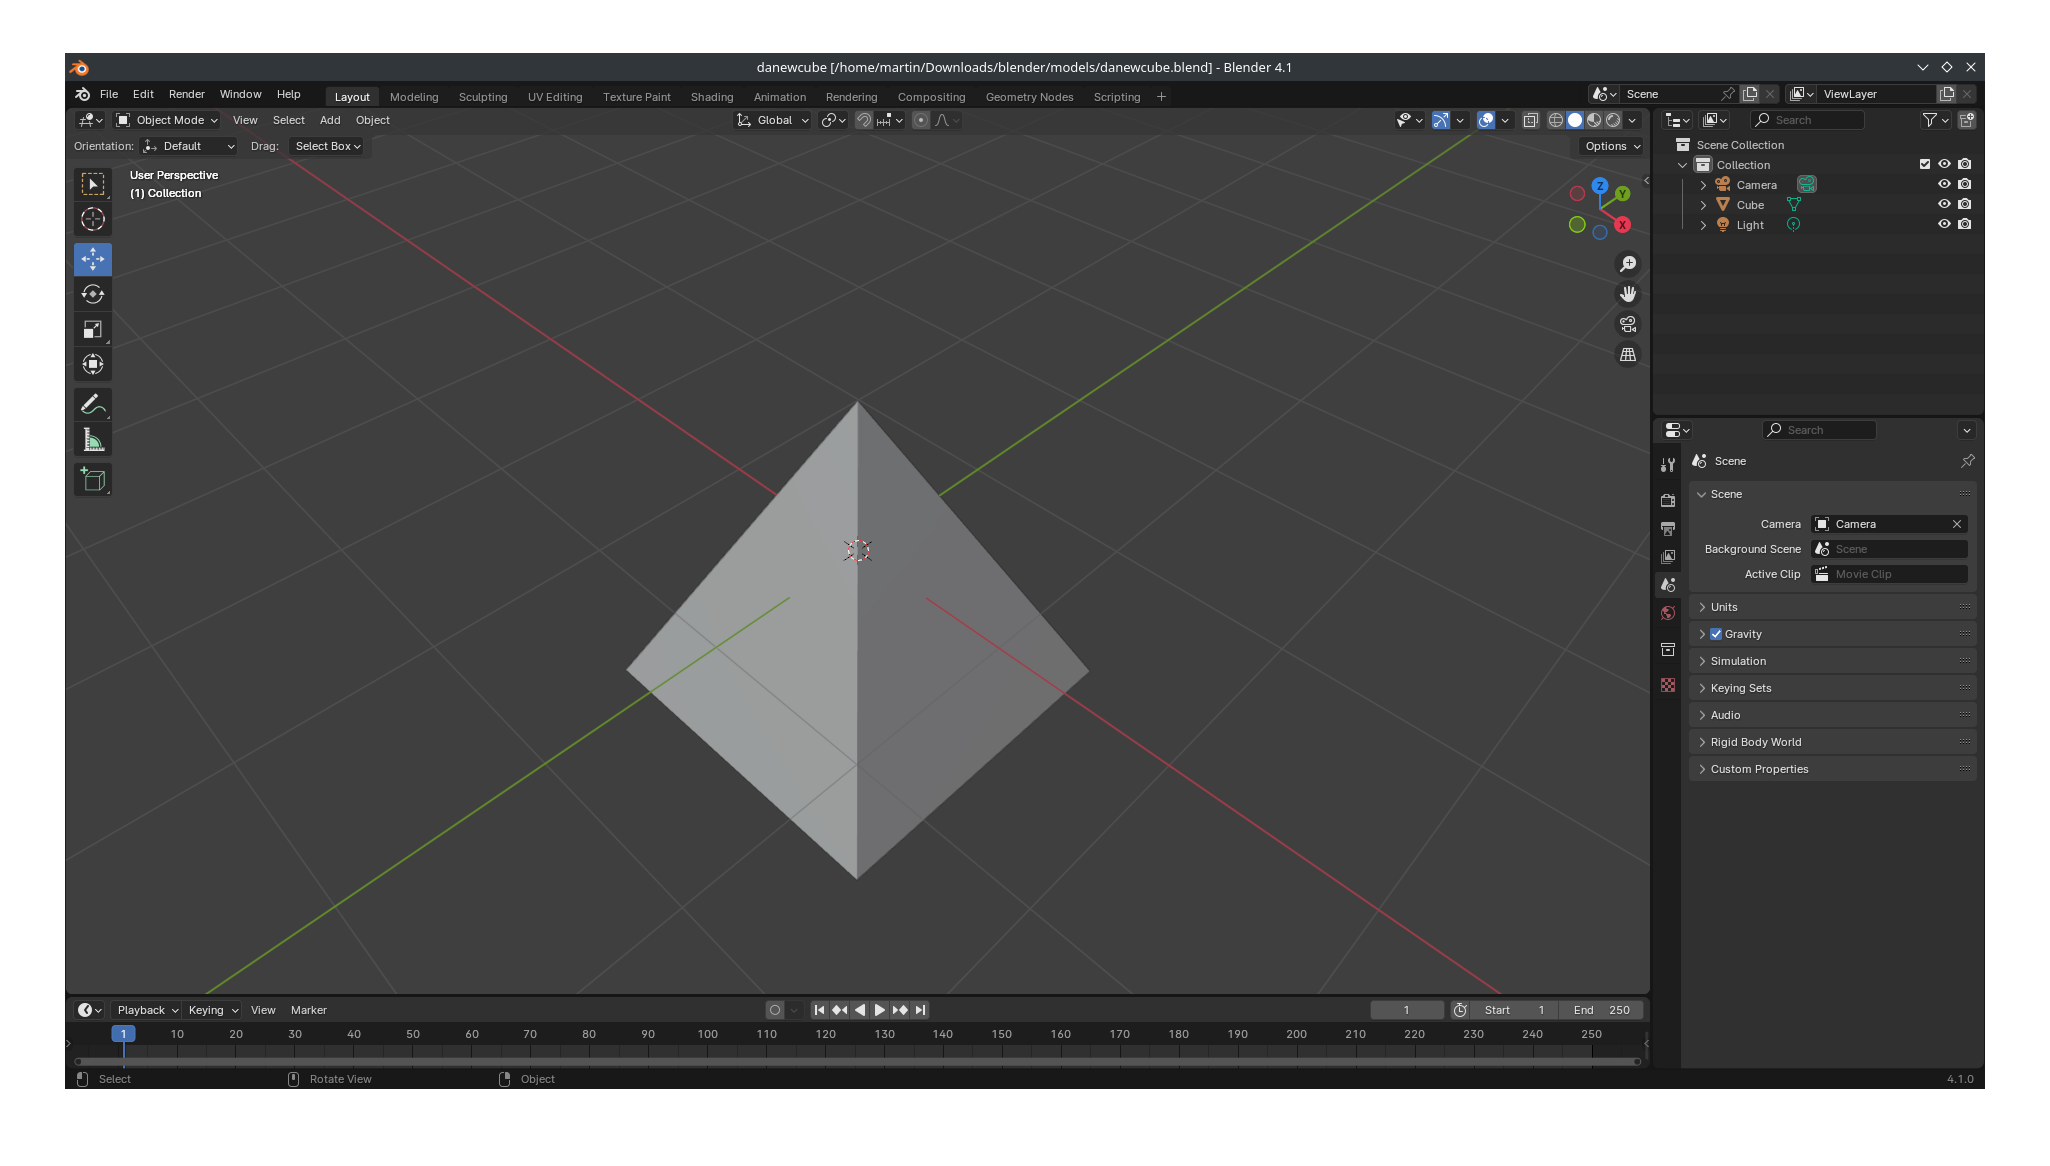Open the View Layer properties tab
The image size is (2050, 1166).
tap(1667, 556)
